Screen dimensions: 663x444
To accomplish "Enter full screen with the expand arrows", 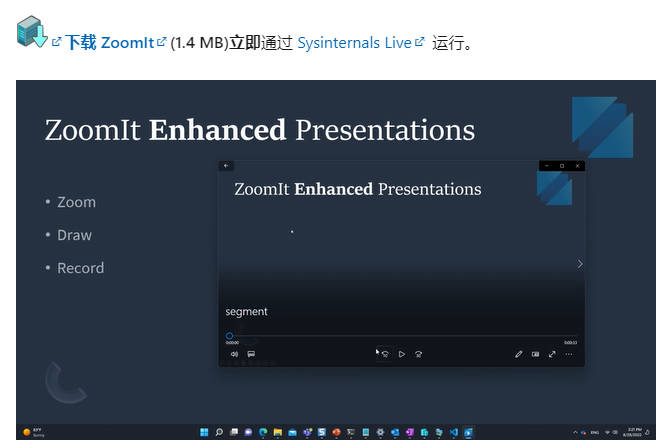I will (x=552, y=354).
